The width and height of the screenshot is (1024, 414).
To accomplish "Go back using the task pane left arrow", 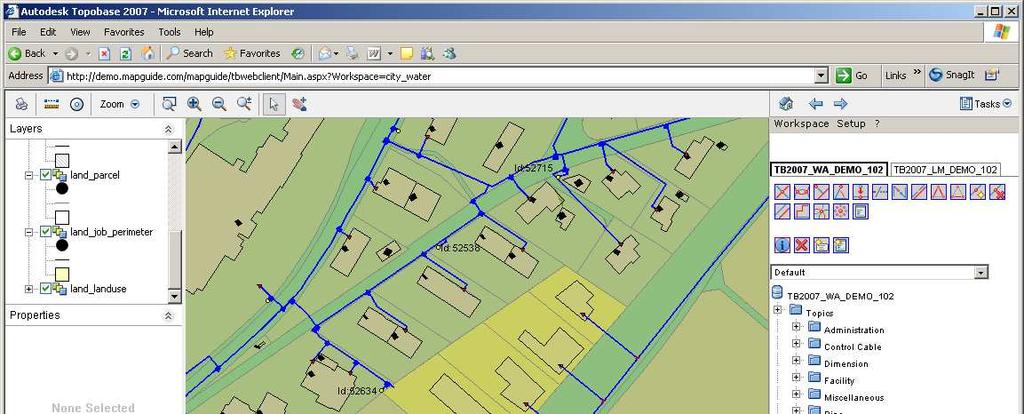I will point(815,104).
